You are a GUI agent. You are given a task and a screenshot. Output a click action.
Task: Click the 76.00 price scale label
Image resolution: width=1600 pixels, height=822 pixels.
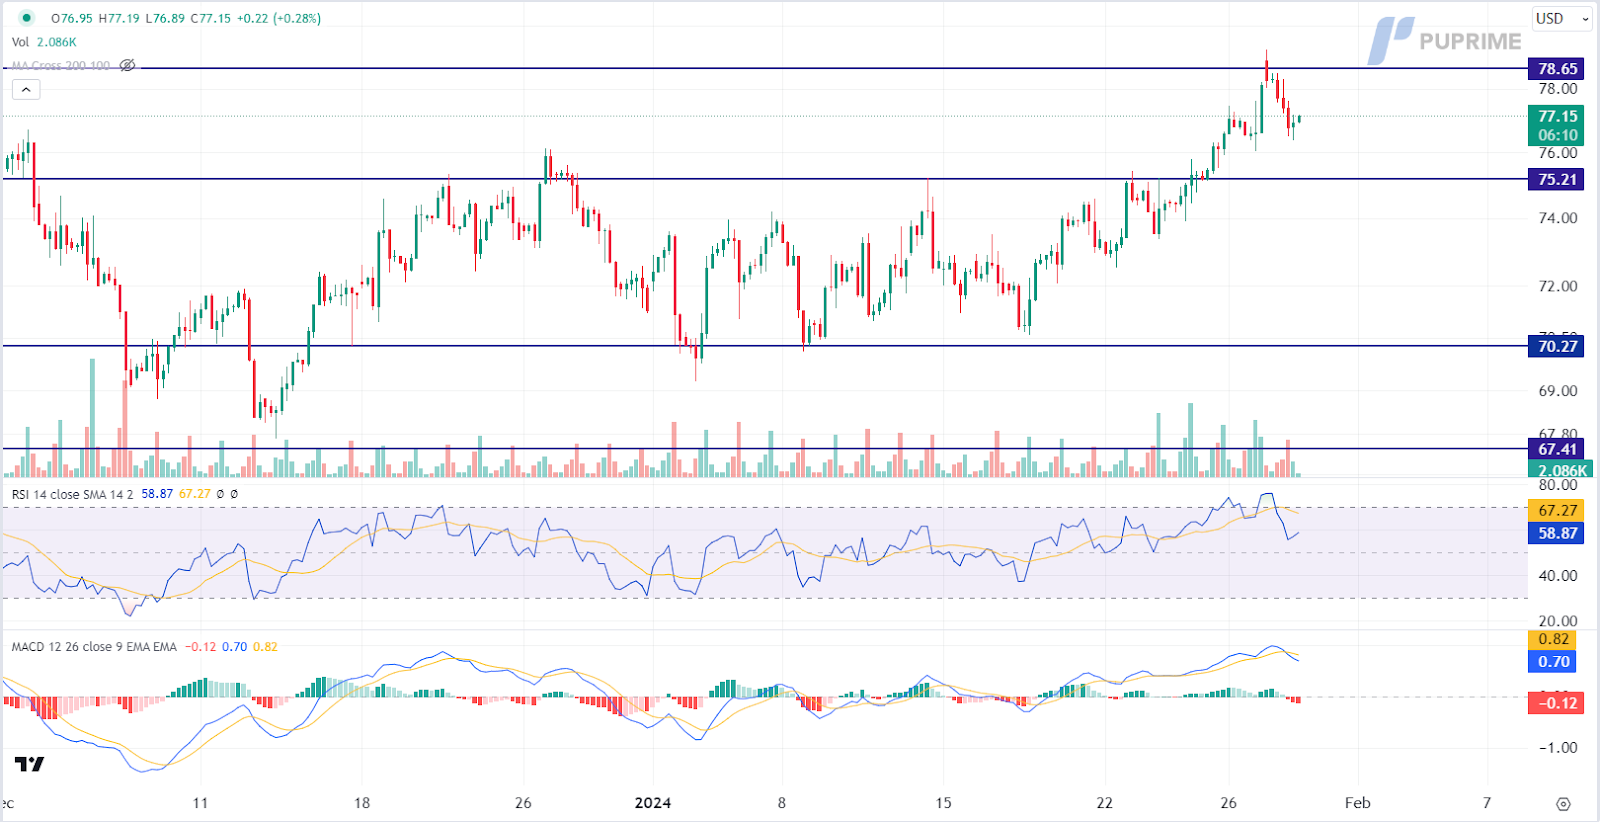click(1558, 153)
